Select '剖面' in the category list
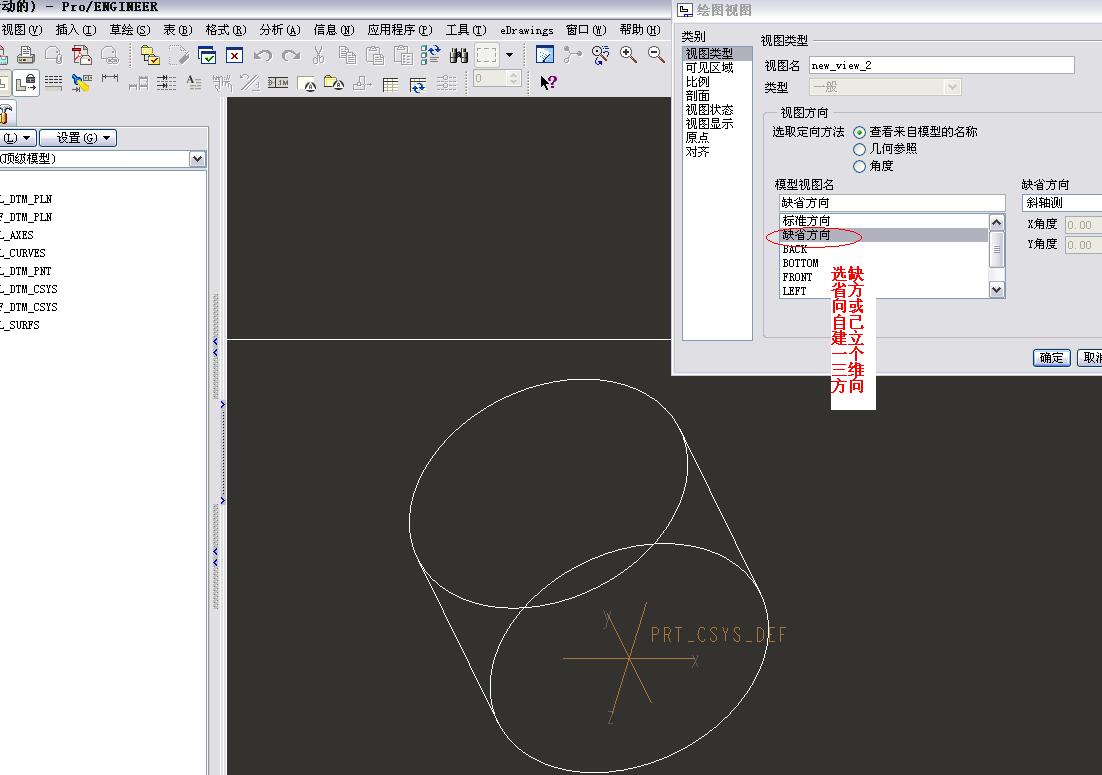This screenshot has height=775, width=1102. tap(697, 96)
